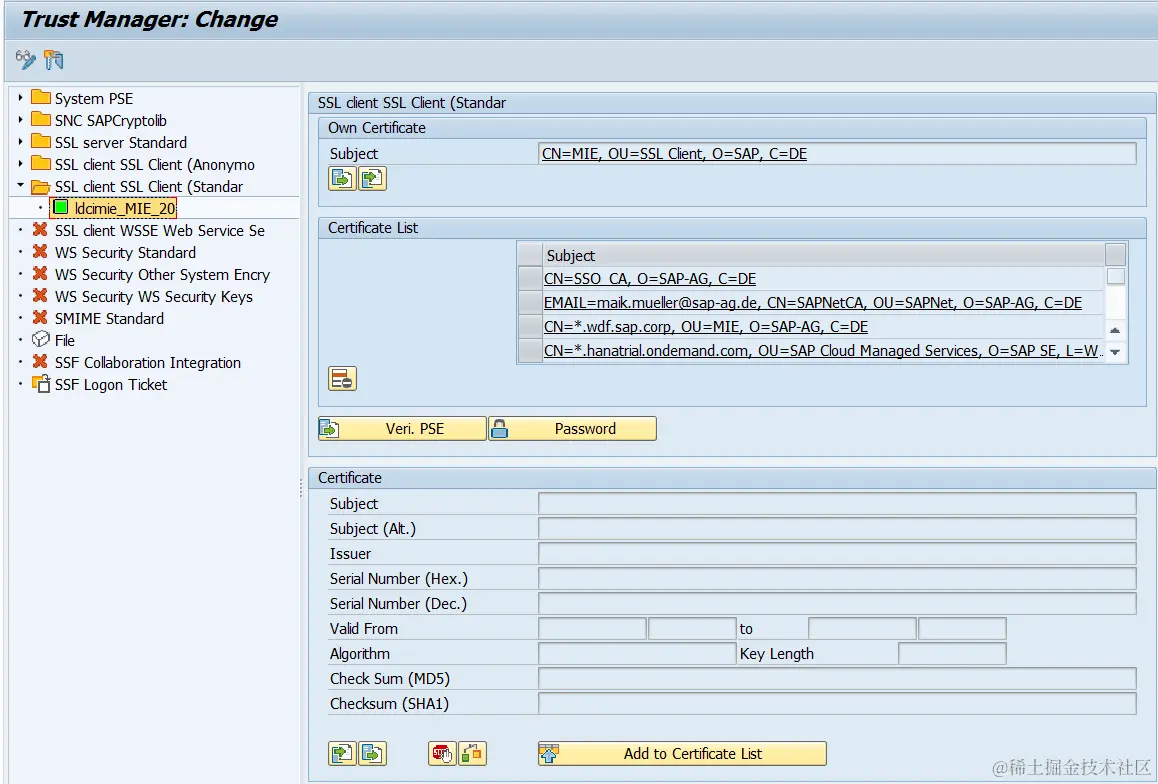The height and width of the screenshot is (784, 1158).
Task: Open the CN=SSO_CA certificate entry
Action: tap(650, 279)
